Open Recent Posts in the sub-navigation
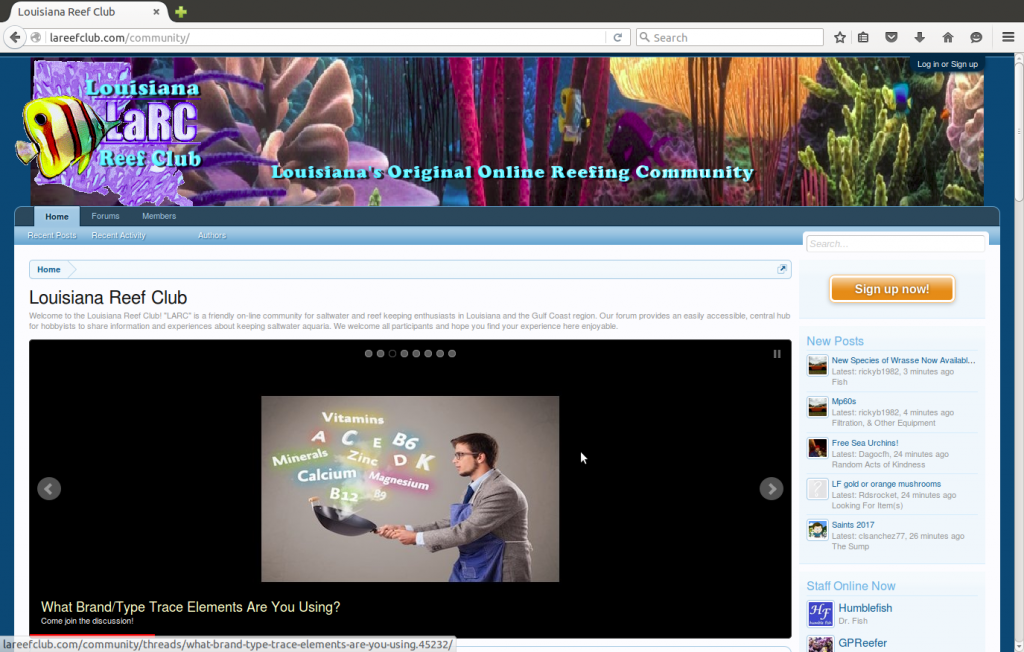Screen dimensions: 1024x652 (x=52, y=236)
